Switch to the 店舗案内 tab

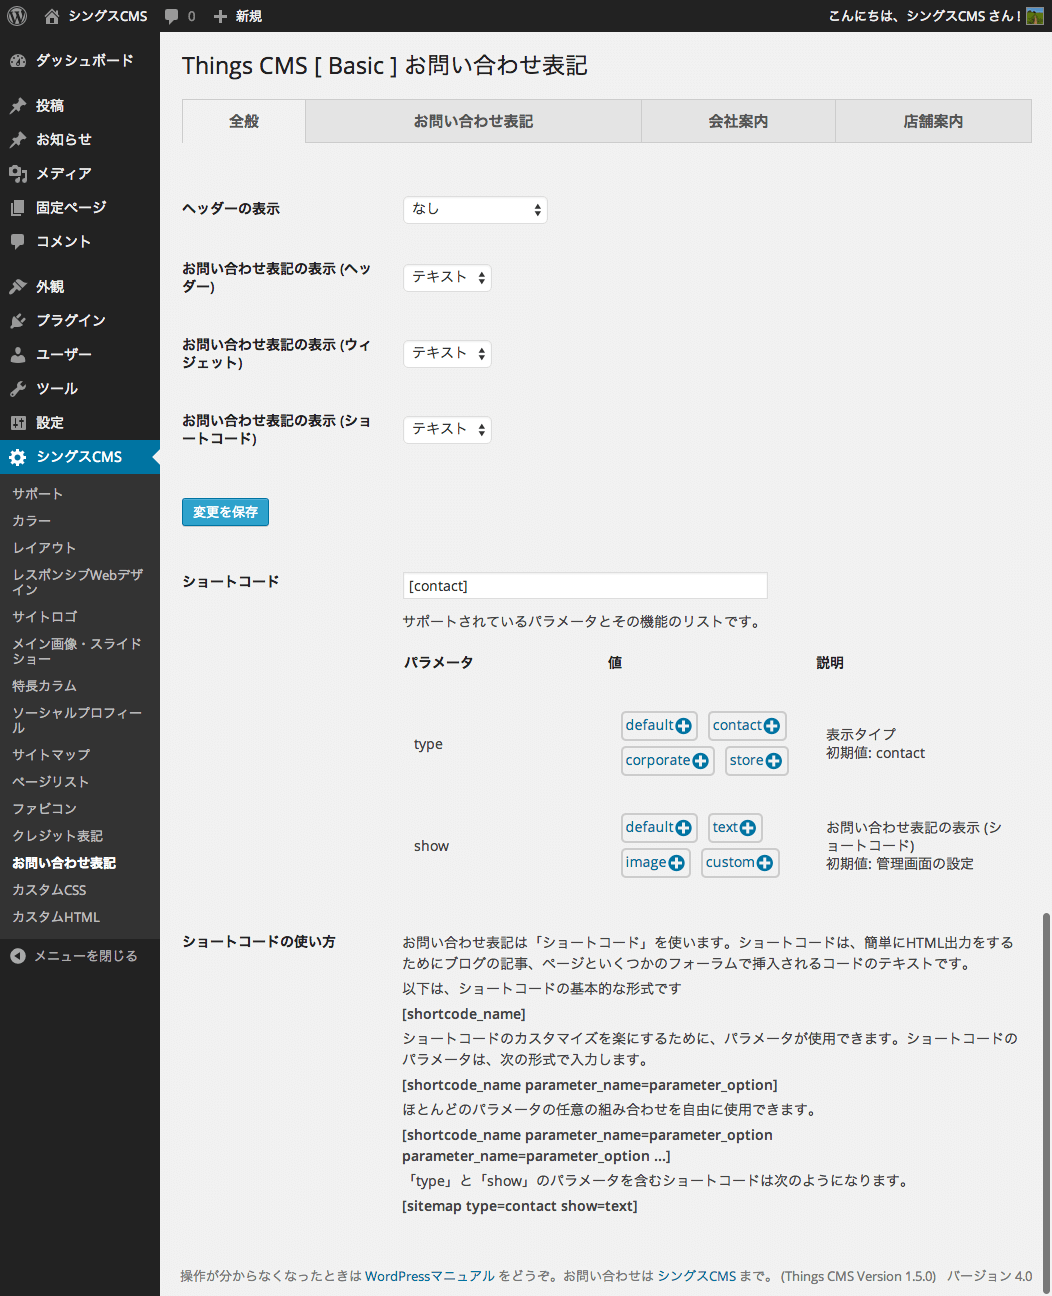pyautogui.click(x=933, y=121)
